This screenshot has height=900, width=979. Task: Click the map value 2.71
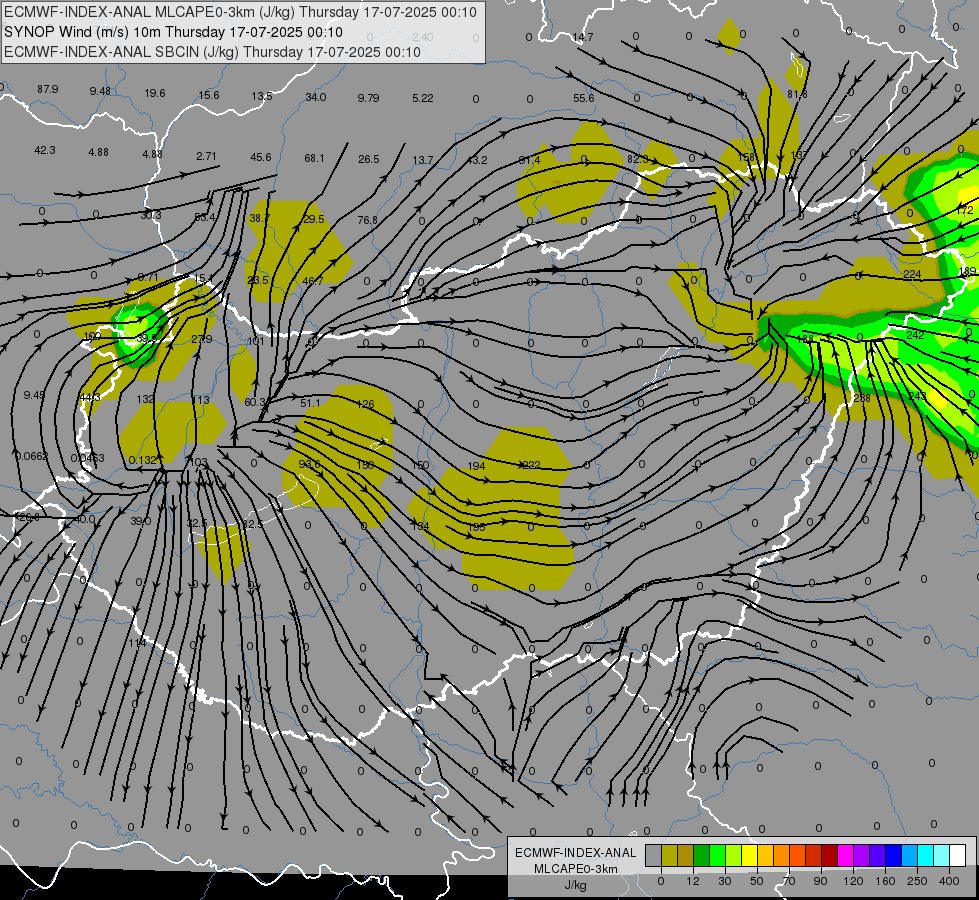point(206,156)
